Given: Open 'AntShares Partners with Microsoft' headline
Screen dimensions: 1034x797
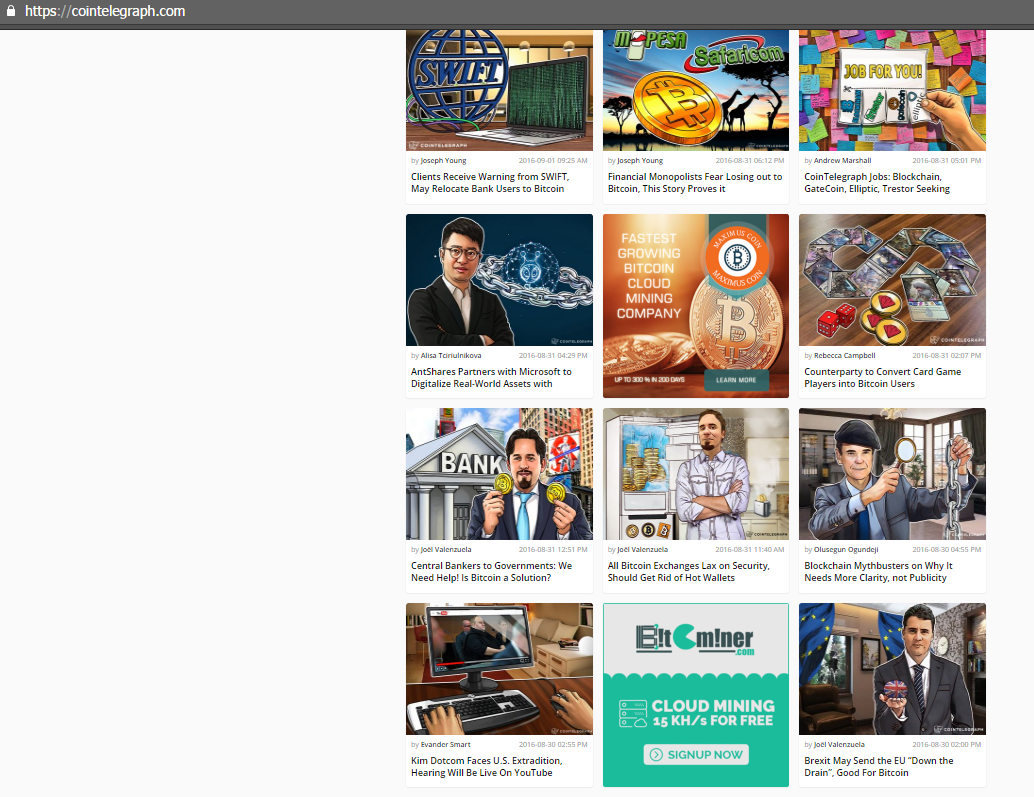Looking at the screenshot, I should (x=491, y=378).
